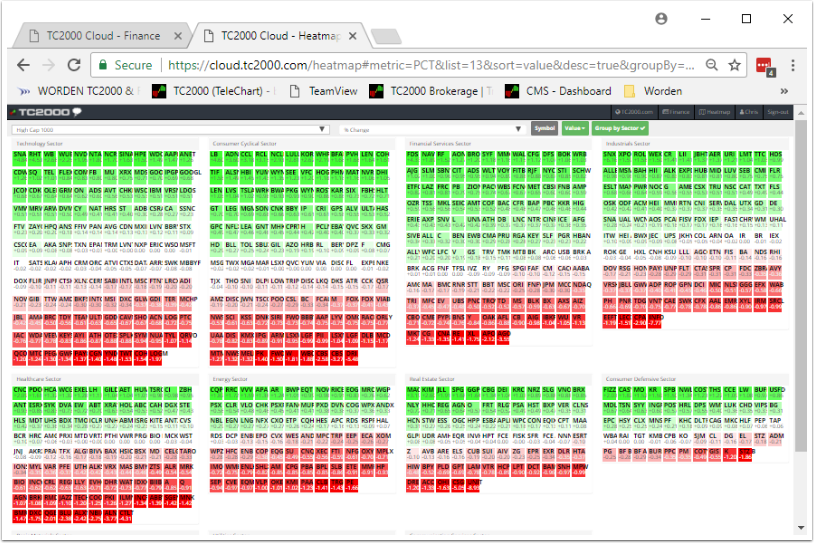Open the red extension icon with badge 4
This screenshot has height=543, width=814.
[765, 66]
